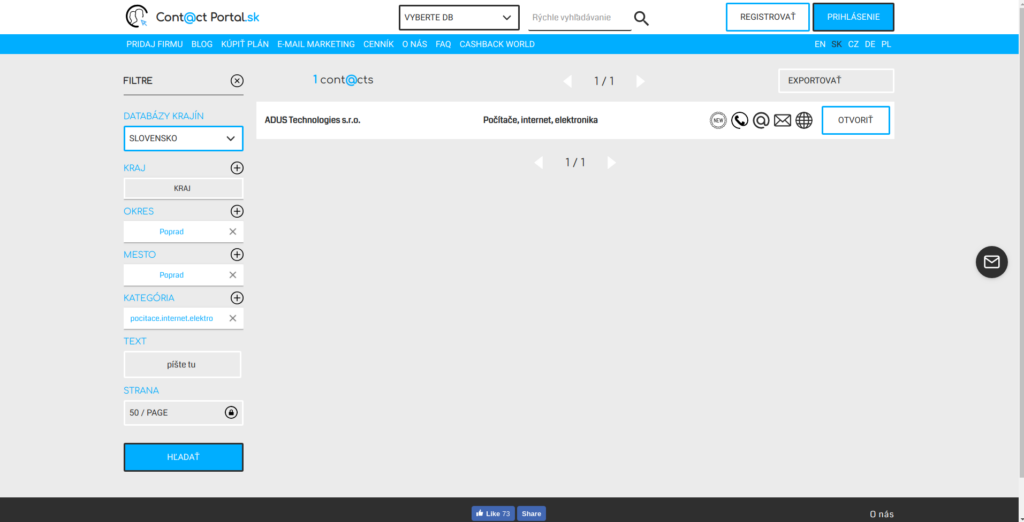Click the @ email icon in result row
The image size is (1024, 522).
pos(761,120)
